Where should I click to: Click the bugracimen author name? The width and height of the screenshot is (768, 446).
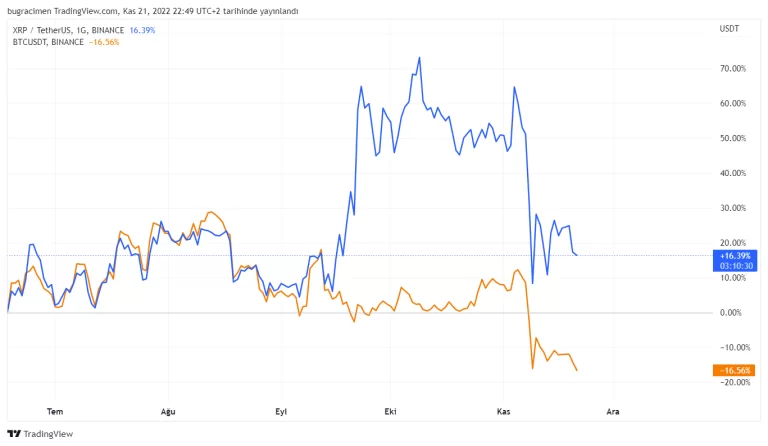pos(28,10)
